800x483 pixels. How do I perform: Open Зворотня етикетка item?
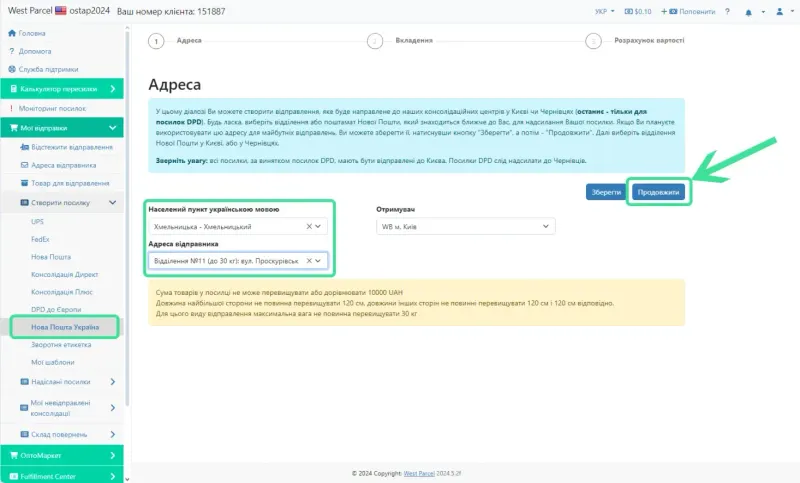tap(61, 345)
